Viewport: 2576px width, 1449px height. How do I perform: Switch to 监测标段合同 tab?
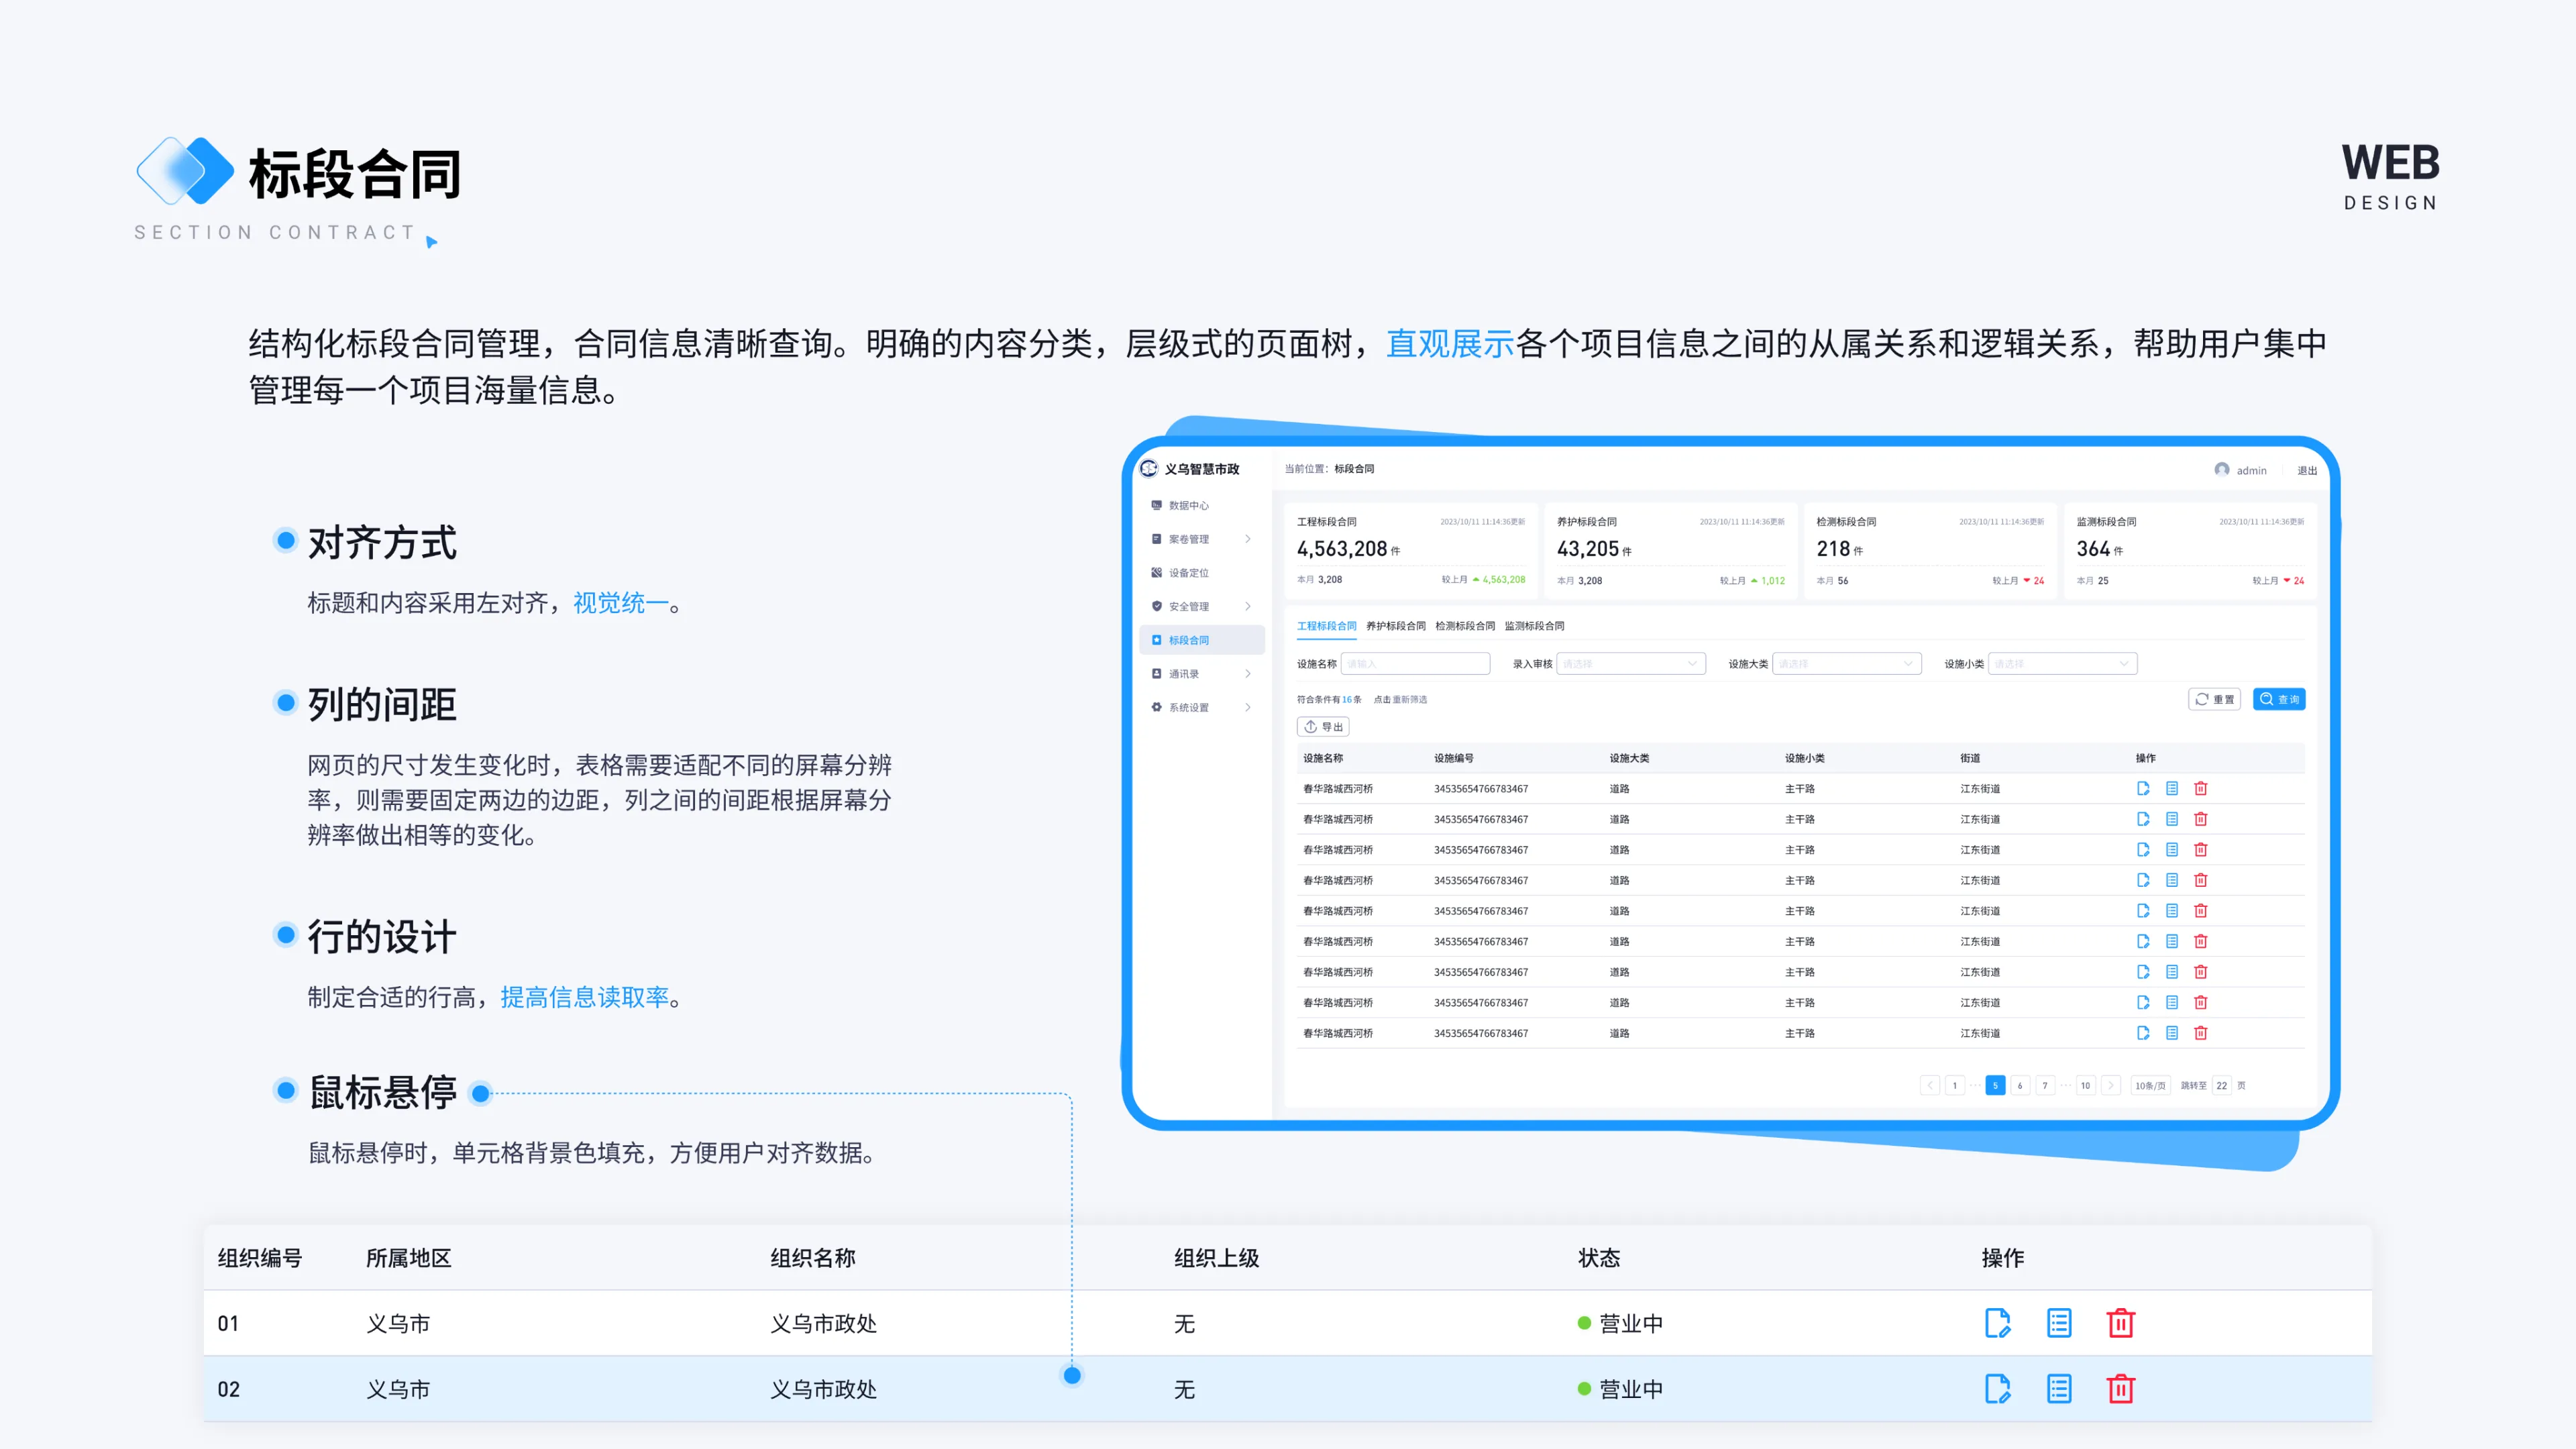click(1534, 626)
